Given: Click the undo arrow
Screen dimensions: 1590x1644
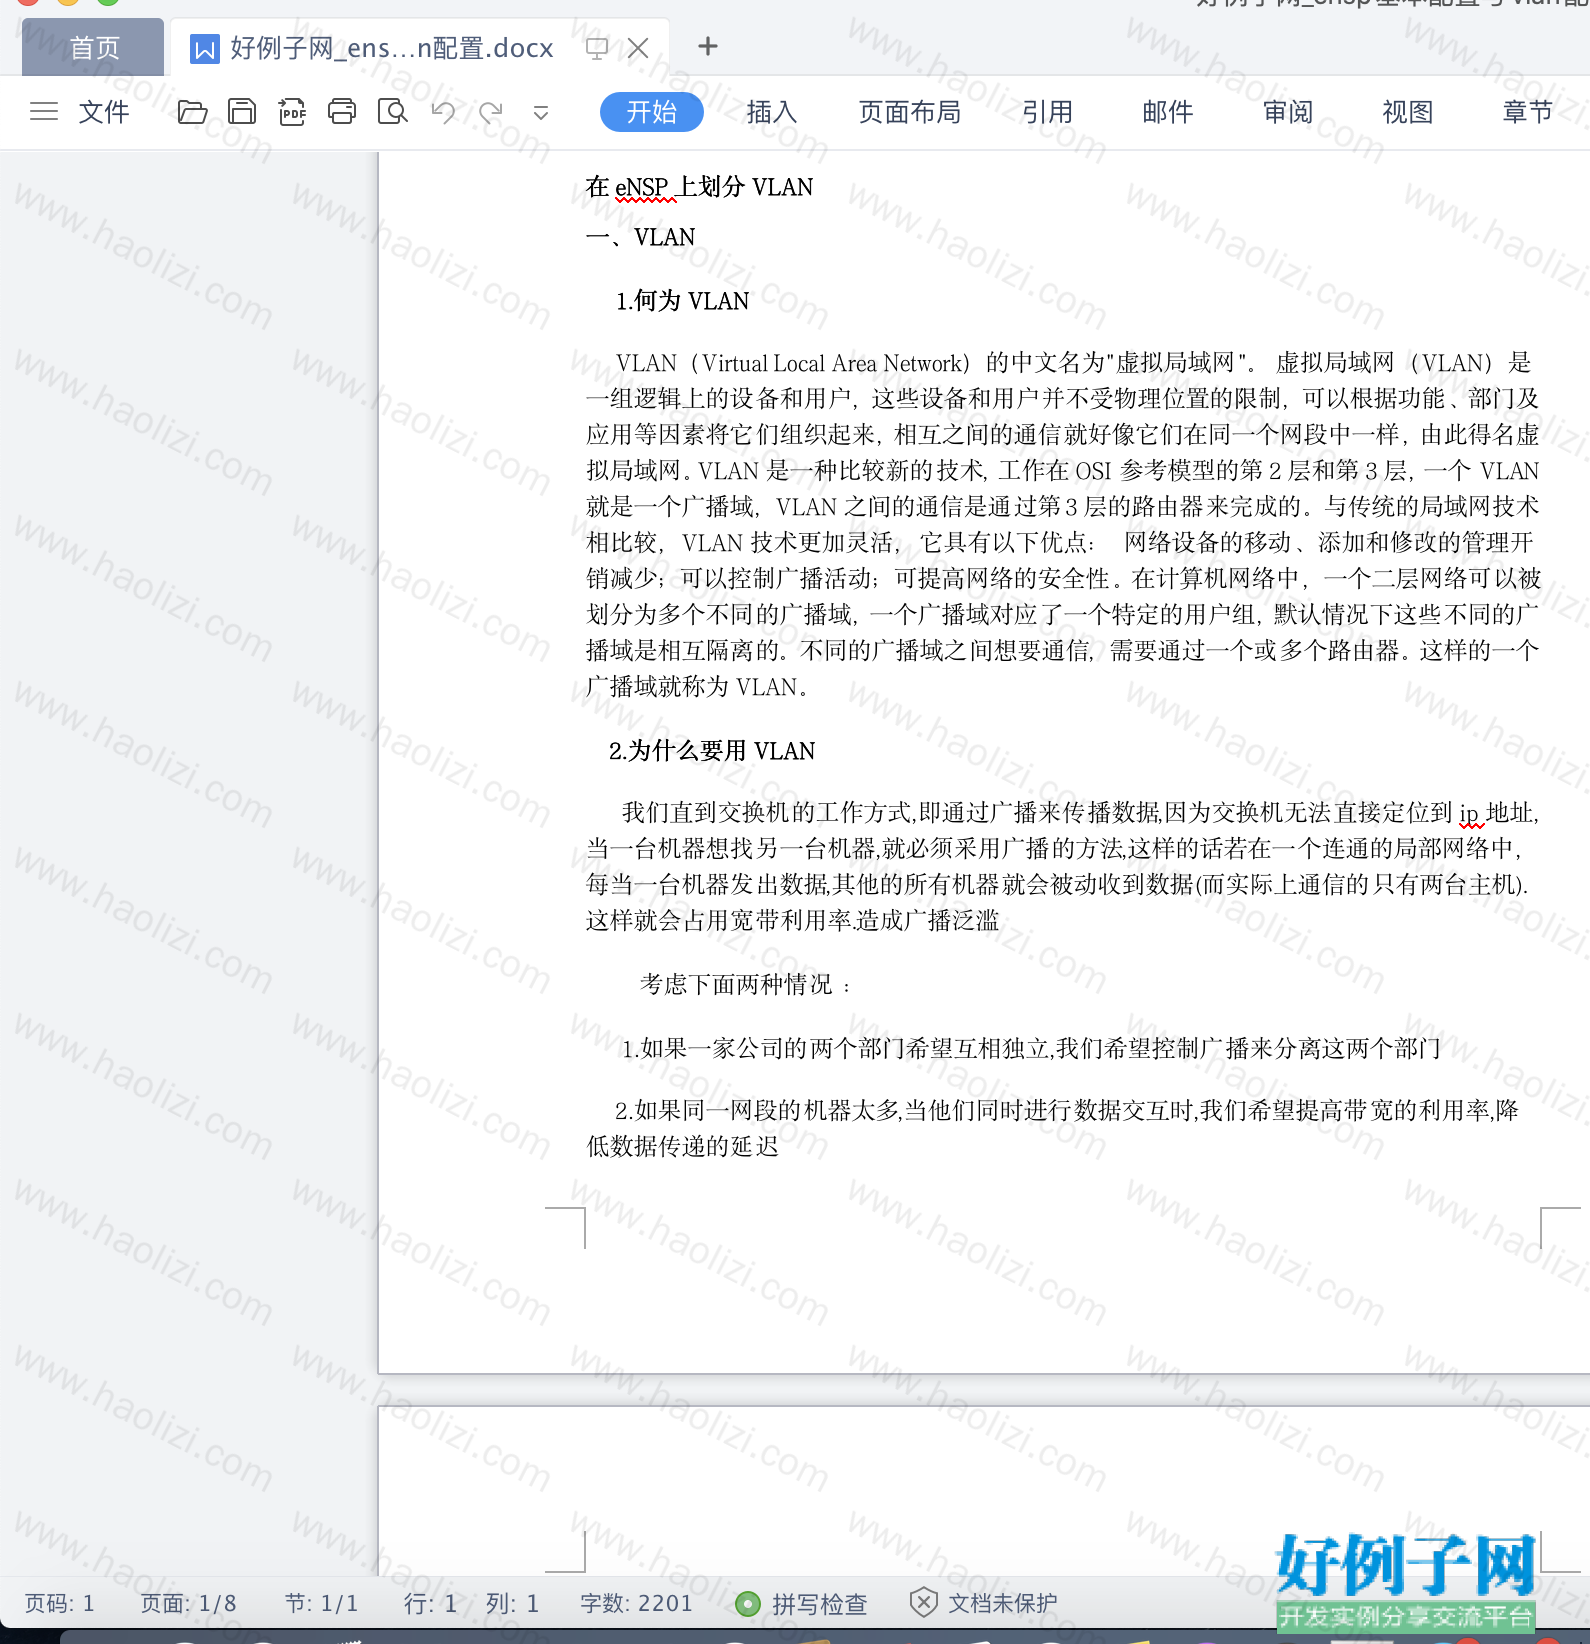Looking at the screenshot, I should pyautogui.click(x=443, y=112).
